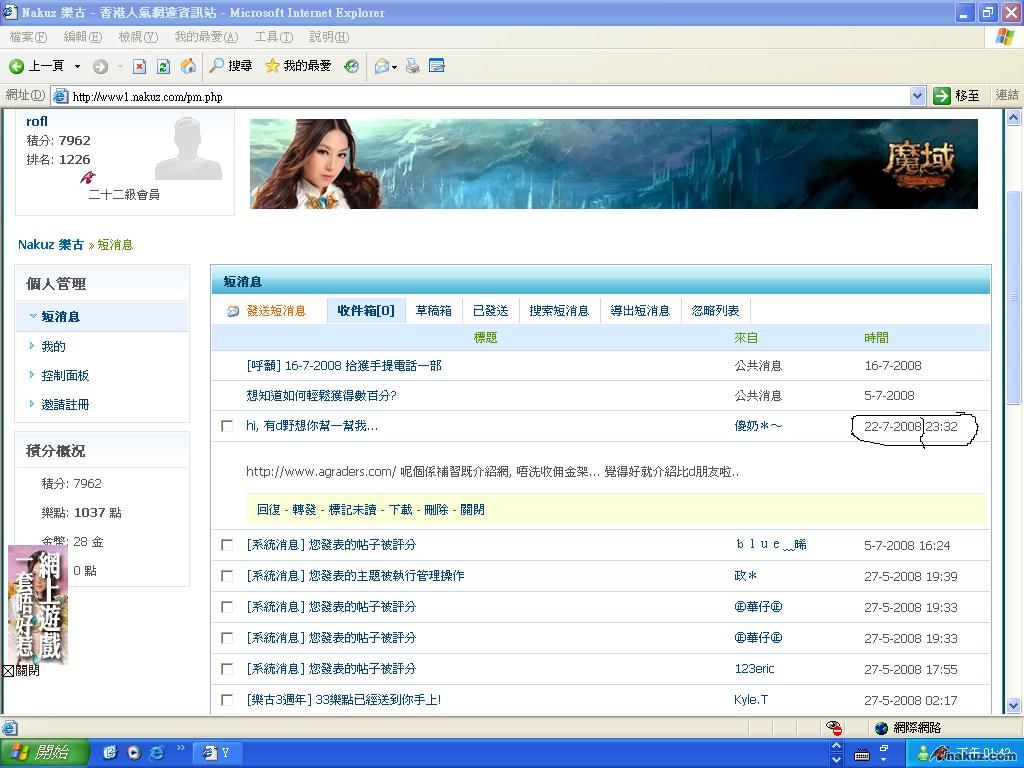Check the box for message from 優奶
Screen dimensions: 1024x768
pyautogui.click(x=227, y=426)
